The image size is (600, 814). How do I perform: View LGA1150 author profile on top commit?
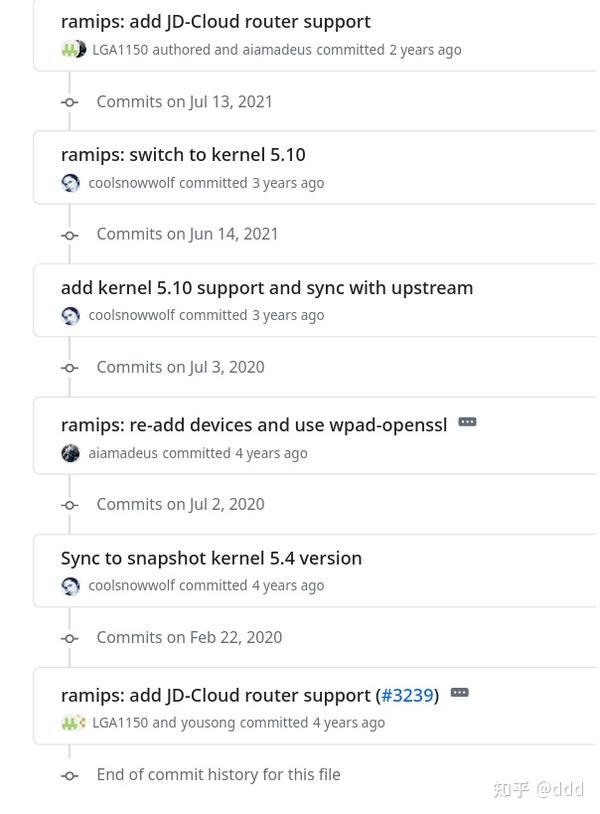tap(120, 49)
